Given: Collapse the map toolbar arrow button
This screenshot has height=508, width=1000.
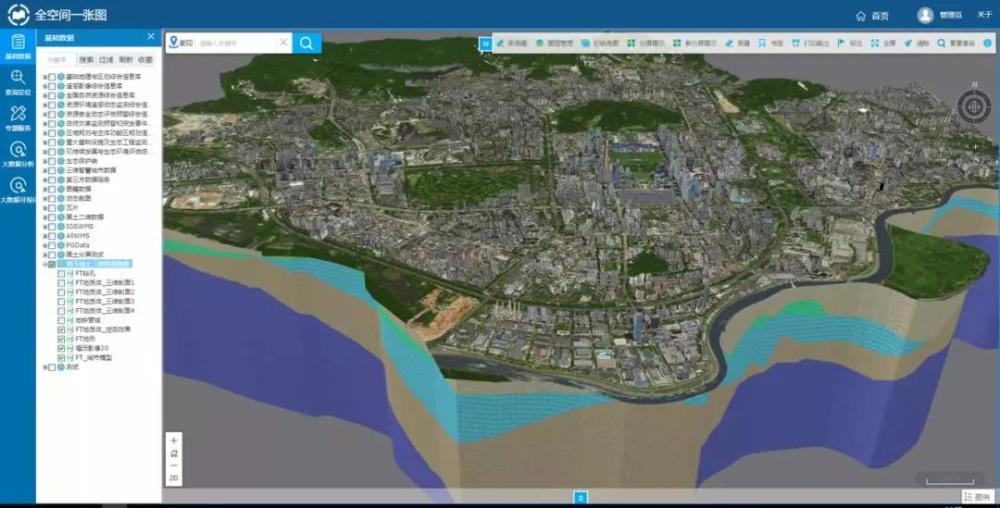Looking at the screenshot, I should point(485,43).
